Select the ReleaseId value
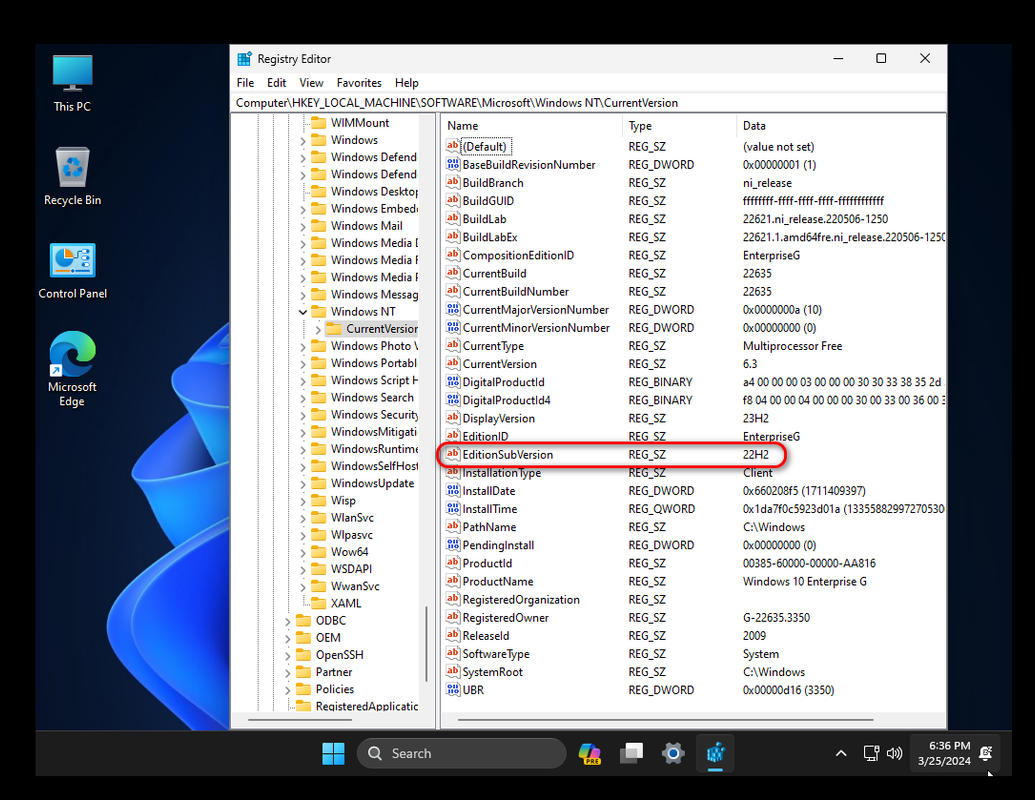 click(x=486, y=636)
